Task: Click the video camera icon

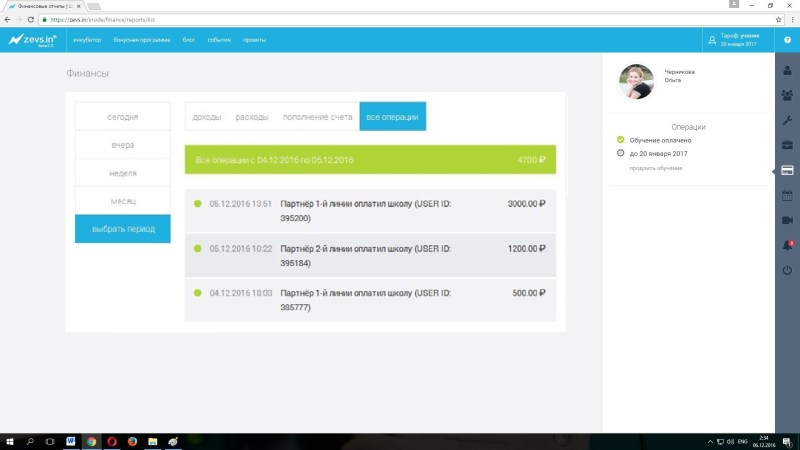Action: [787, 220]
